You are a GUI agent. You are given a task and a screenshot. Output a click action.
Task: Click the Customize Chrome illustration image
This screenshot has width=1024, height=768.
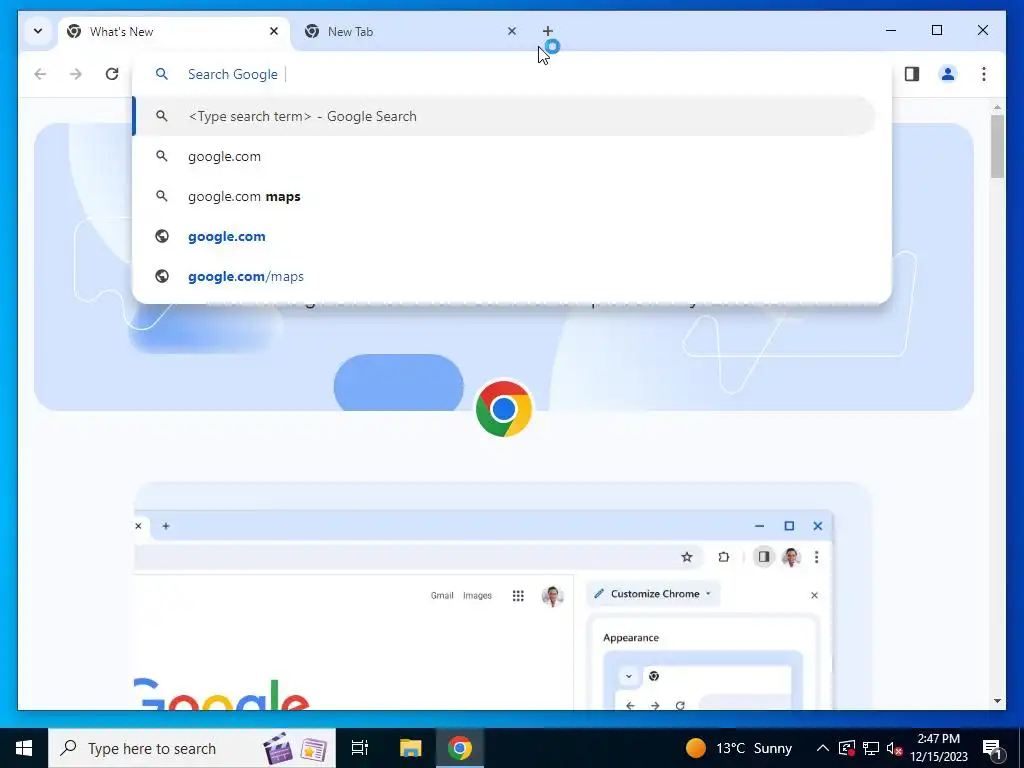pyautogui.click(x=503, y=596)
